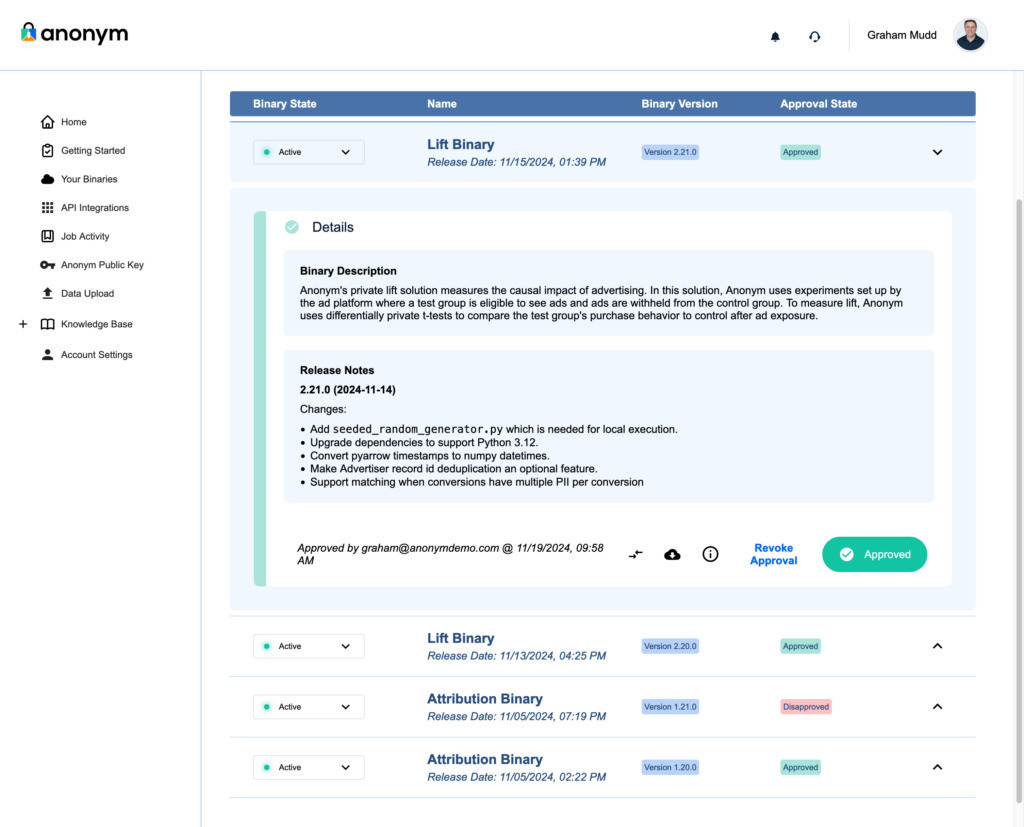Click the page vertical scrollbar
The height and width of the screenshot is (827, 1024).
tap(1019, 500)
